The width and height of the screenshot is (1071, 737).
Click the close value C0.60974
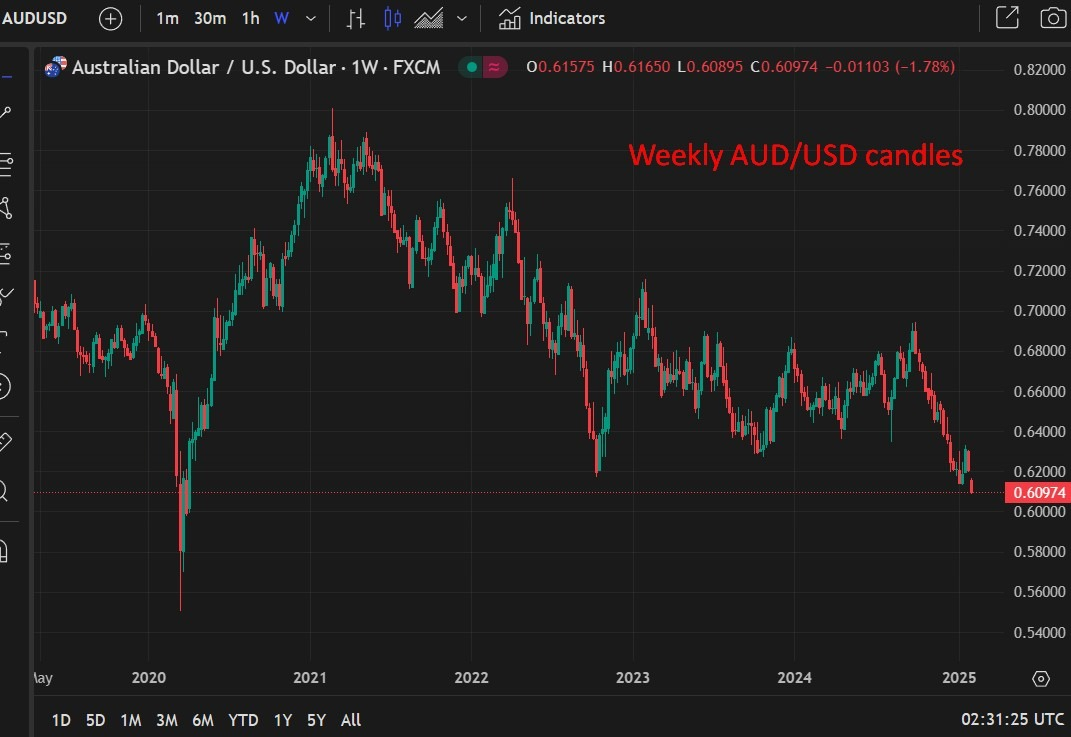(784, 67)
